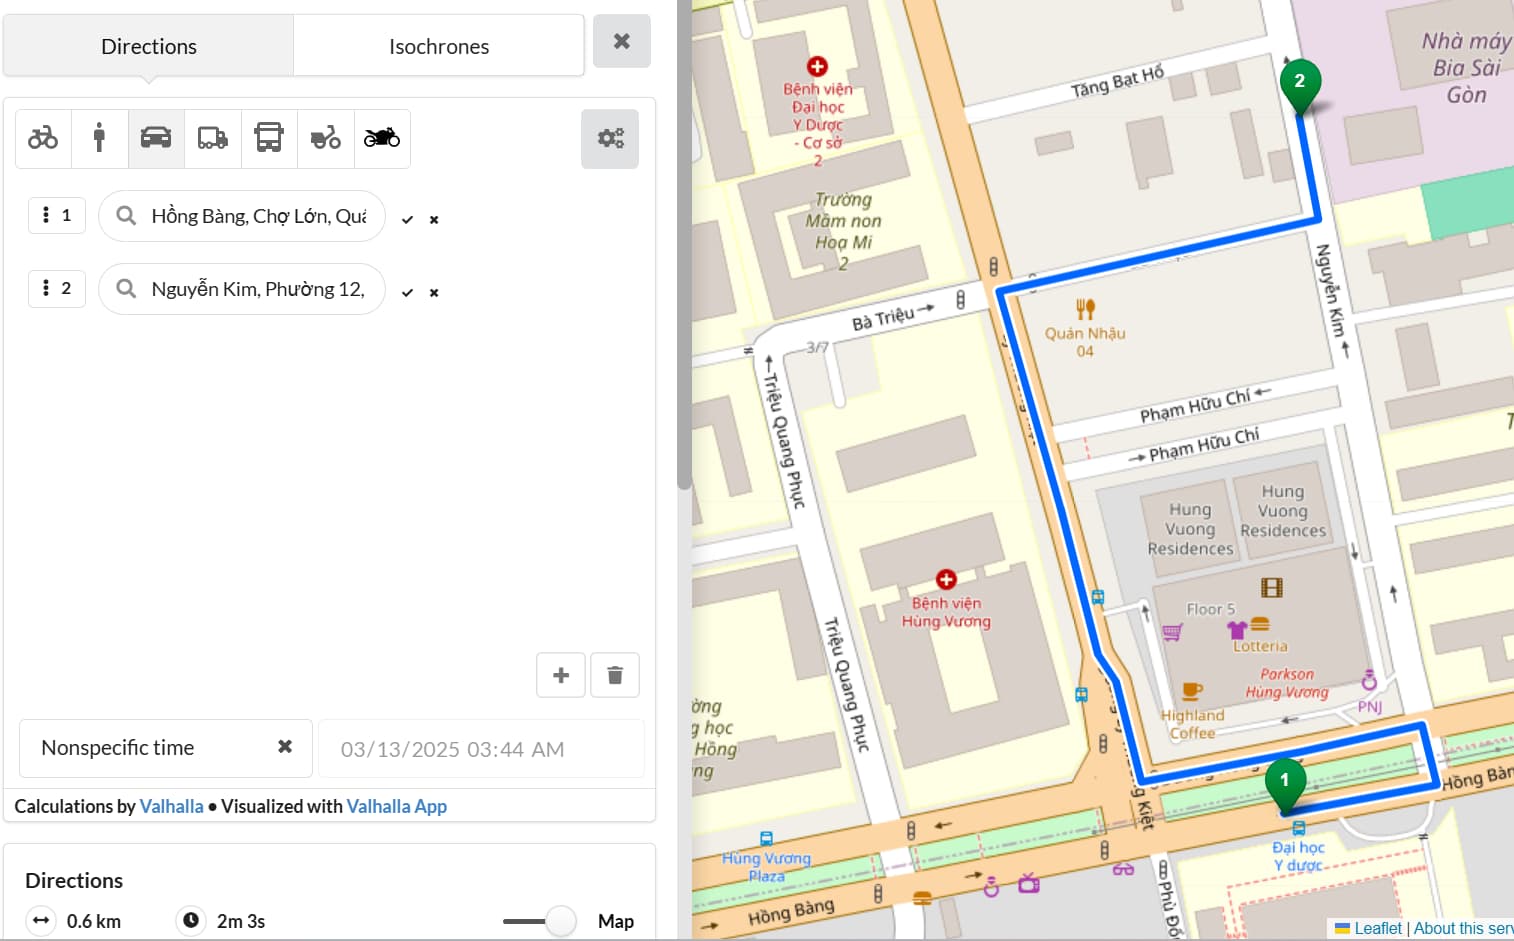Select the truck travel mode

212,138
